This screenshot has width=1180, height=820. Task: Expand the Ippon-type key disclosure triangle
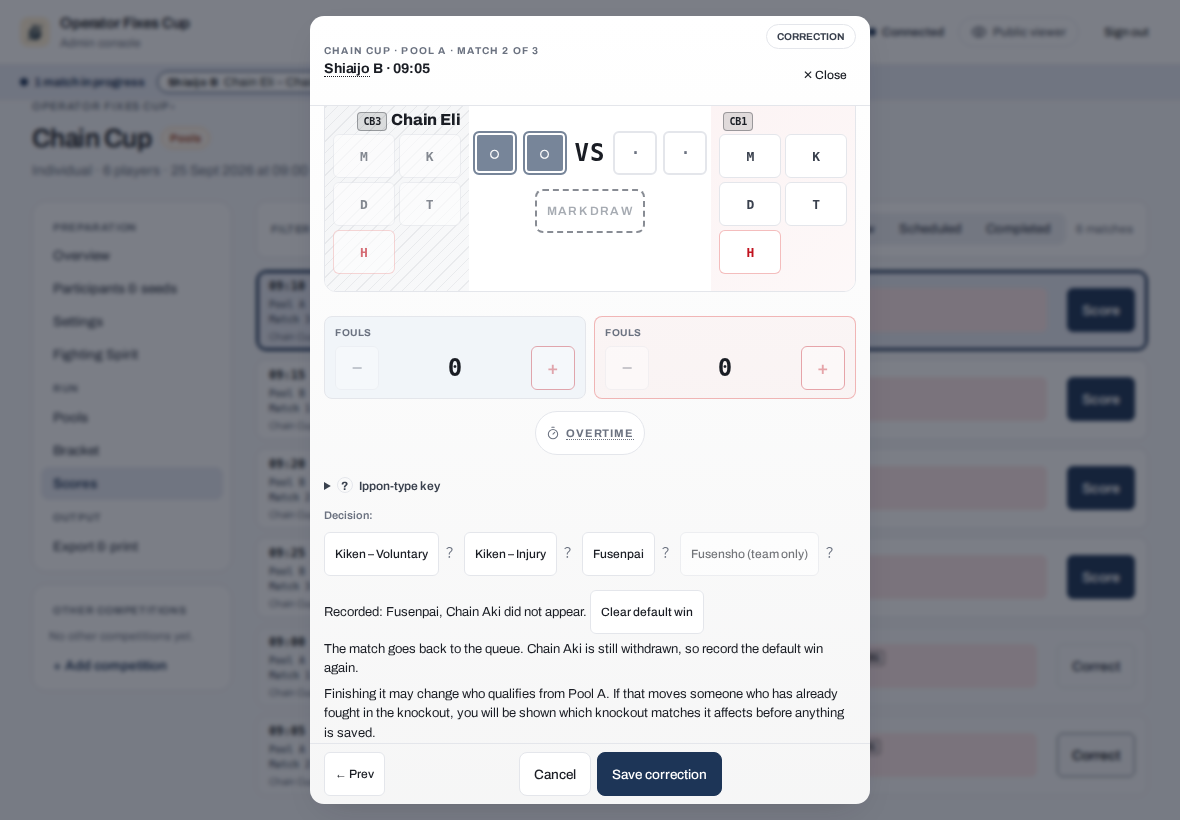327,486
